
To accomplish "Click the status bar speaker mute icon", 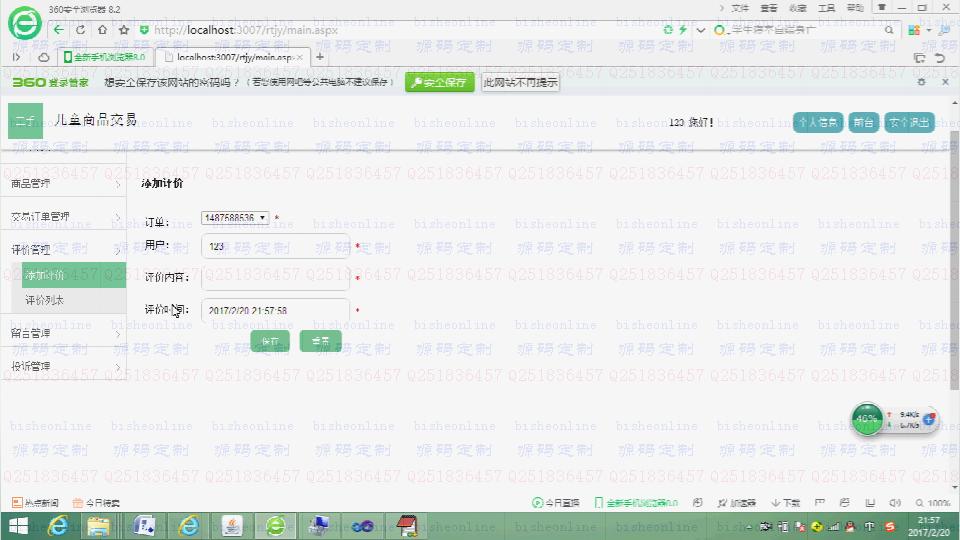I will (x=894, y=503).
